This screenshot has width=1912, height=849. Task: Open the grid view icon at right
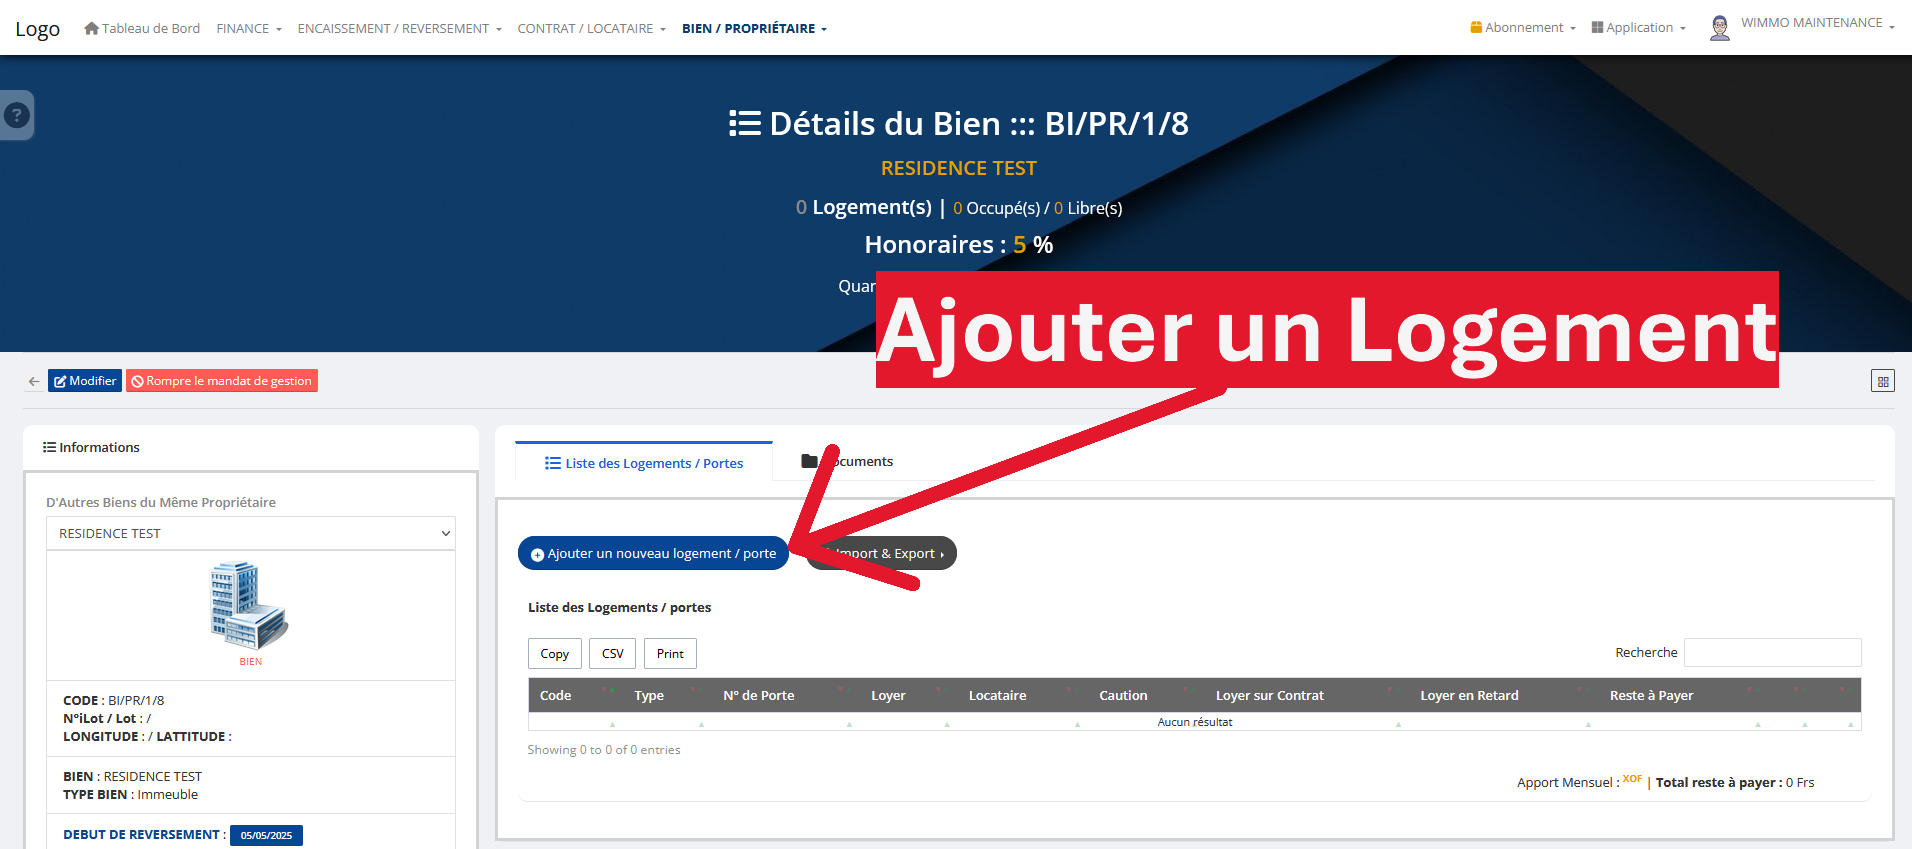tap(1882, 381)
